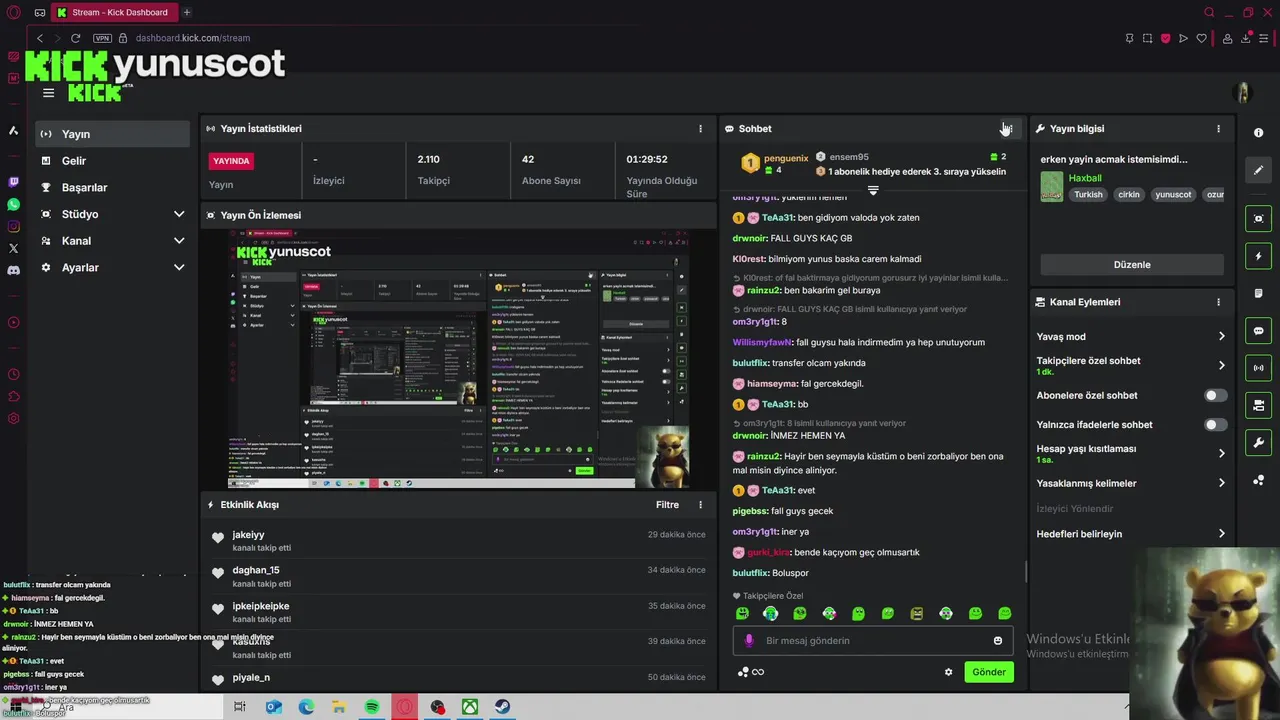Expand the Kanal sidebar section
This screenshot has width=1280, height=720.
click(179, 241)
